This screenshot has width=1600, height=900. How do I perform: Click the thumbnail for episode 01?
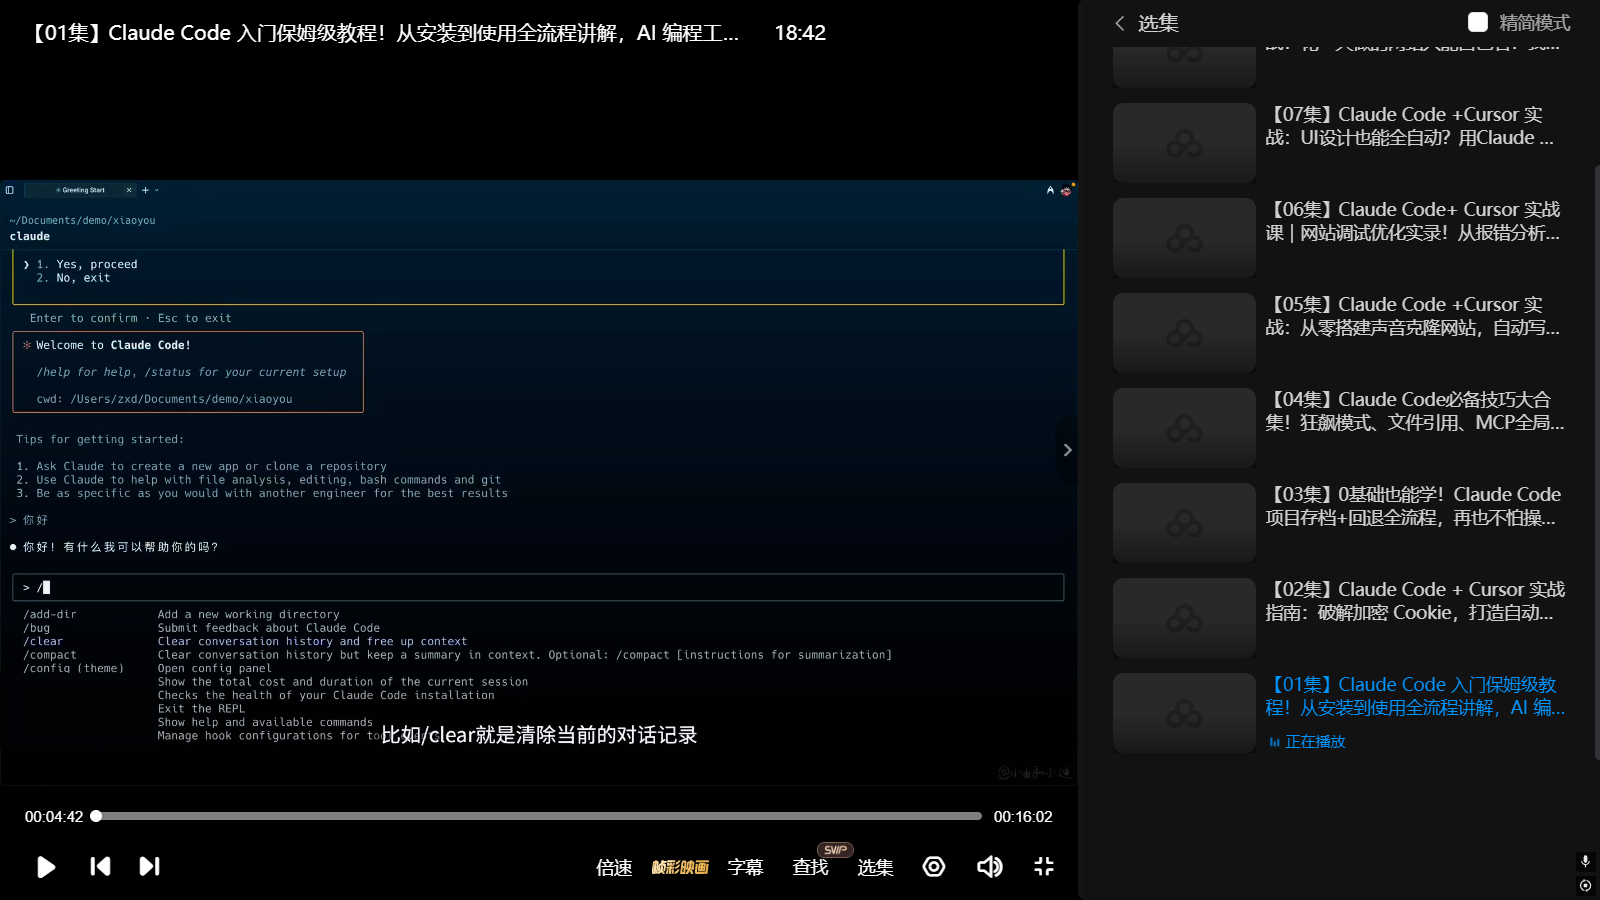[x=1184, y=713]
